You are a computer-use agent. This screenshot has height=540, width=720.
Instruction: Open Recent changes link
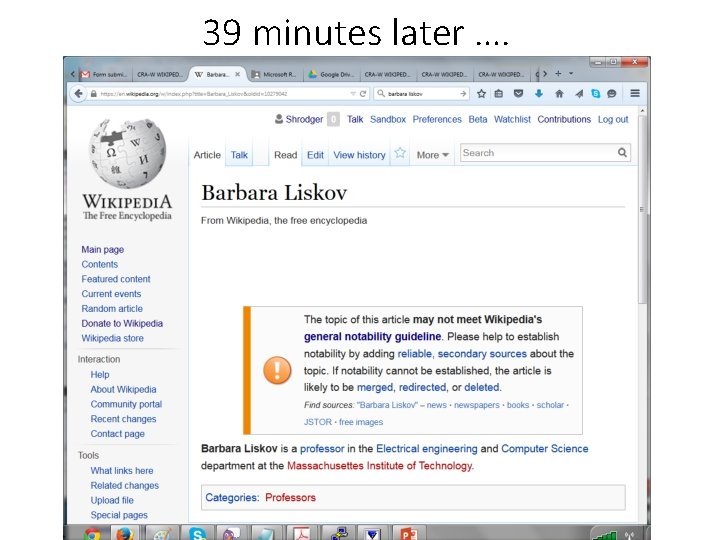pos(123,419)
